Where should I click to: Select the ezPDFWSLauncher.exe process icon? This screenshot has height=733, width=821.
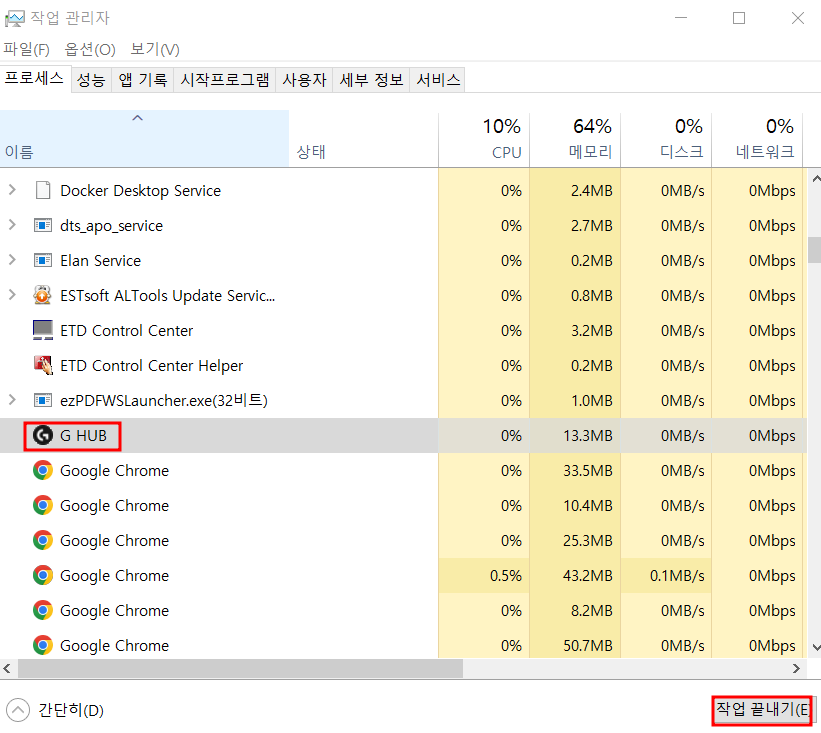42,400
